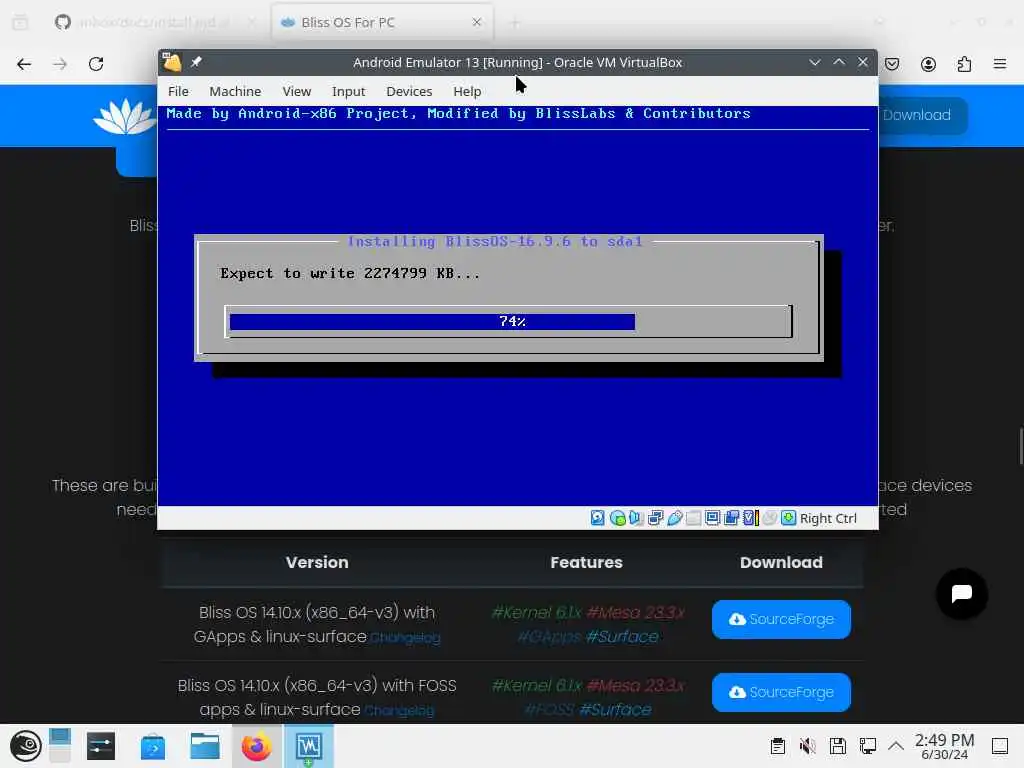The width and height of the screenshot is (1024, 768).
Task: Click network adapter indicator in VirtualBox status bar
Action: pos(655,518)
